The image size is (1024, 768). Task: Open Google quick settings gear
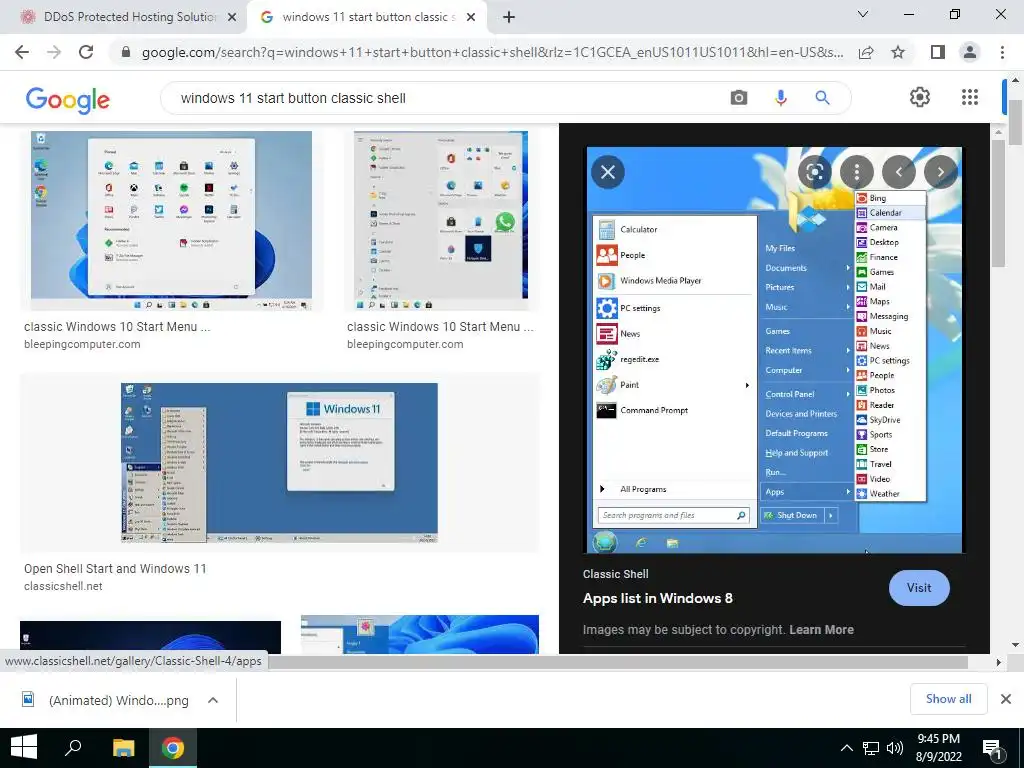pos(920,97)
